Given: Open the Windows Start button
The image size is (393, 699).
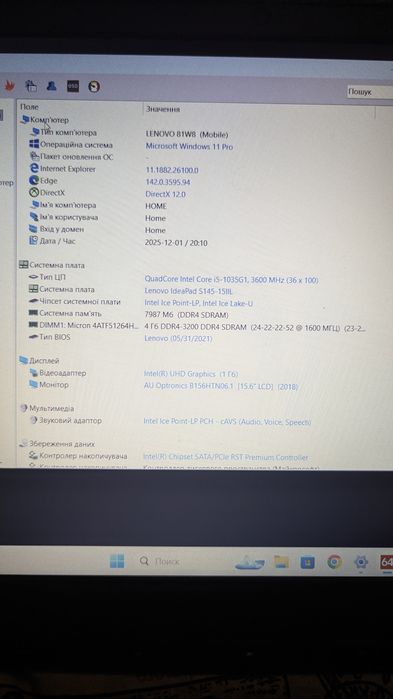Looking at the screenshot, I should coord(117,561).
